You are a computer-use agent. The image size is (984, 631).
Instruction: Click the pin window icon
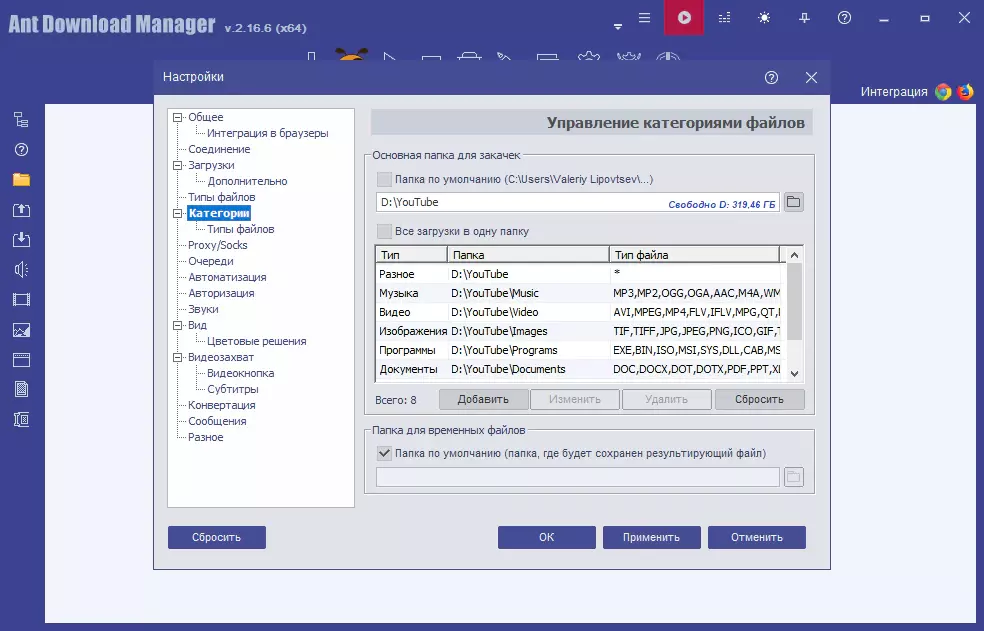tap(805, 18)
